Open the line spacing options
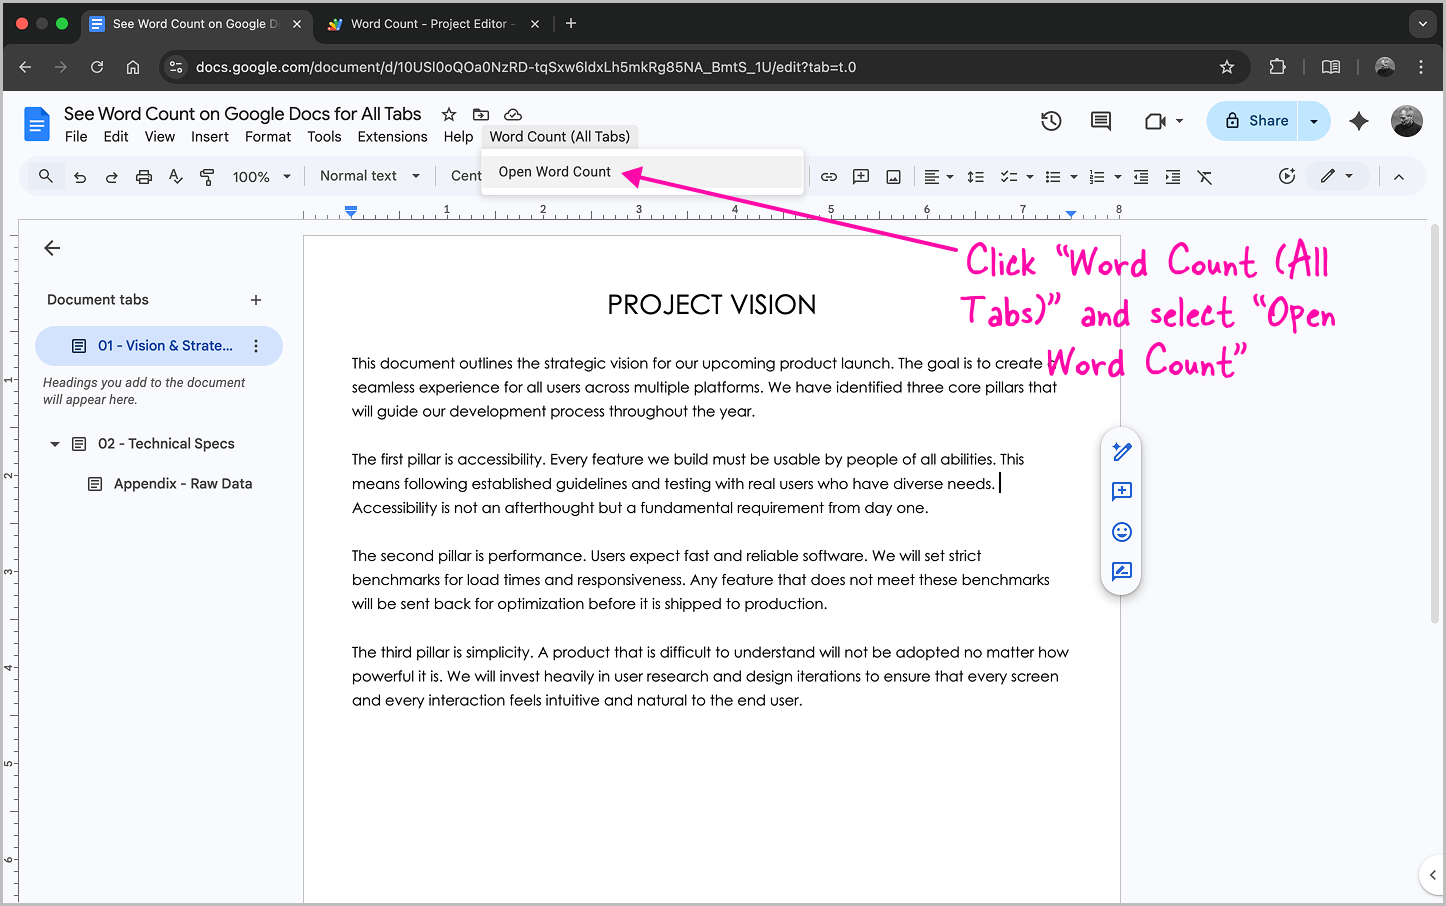 (975, 176)
